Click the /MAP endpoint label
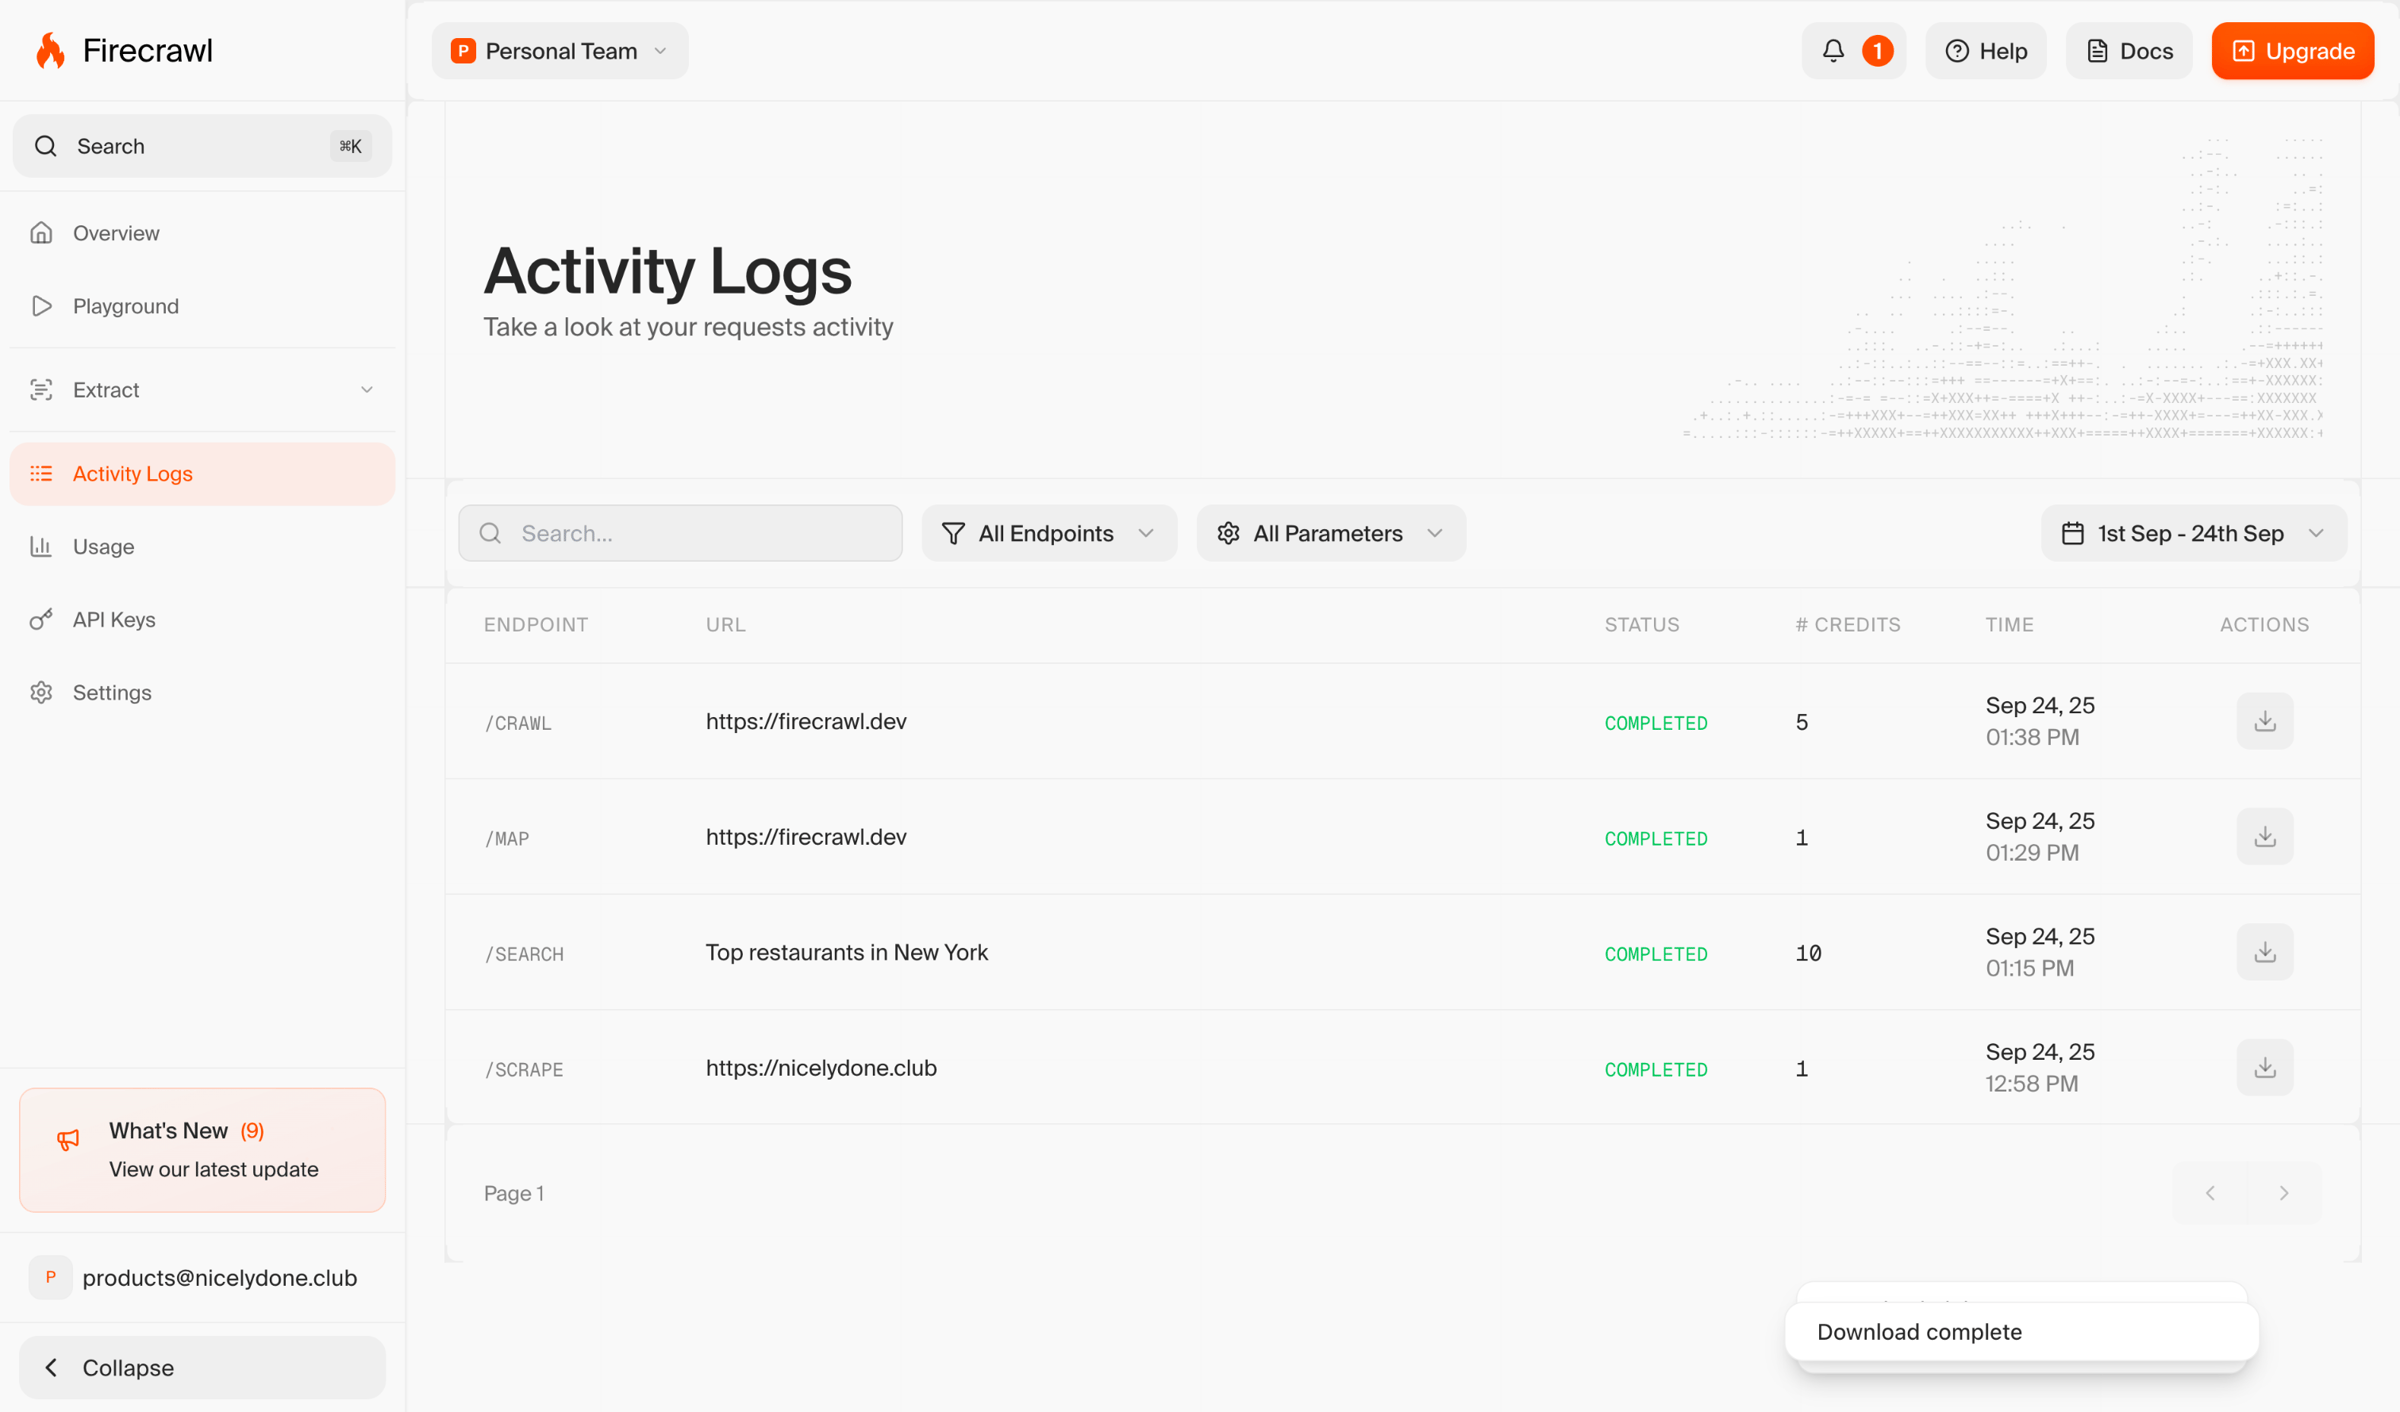 coord(507,838)
